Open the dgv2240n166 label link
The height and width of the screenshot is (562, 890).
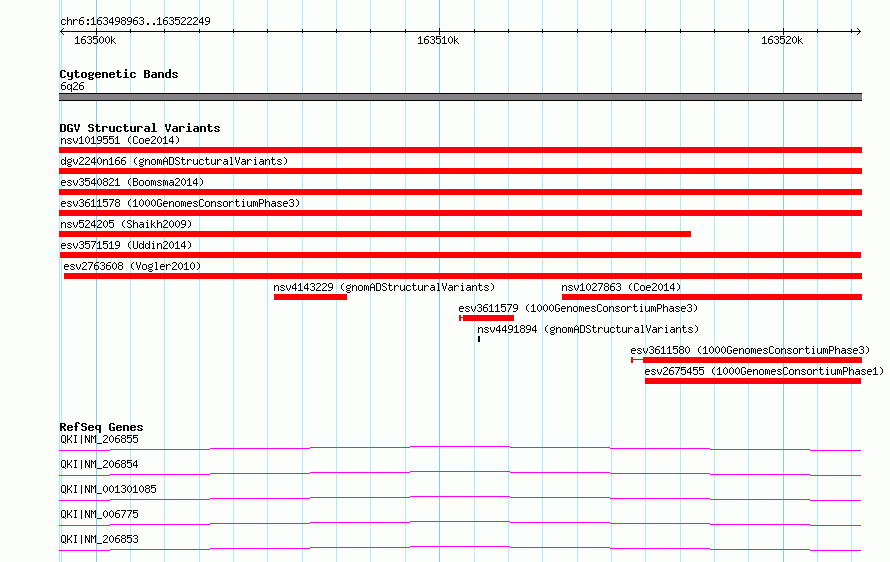click(174, 161)
